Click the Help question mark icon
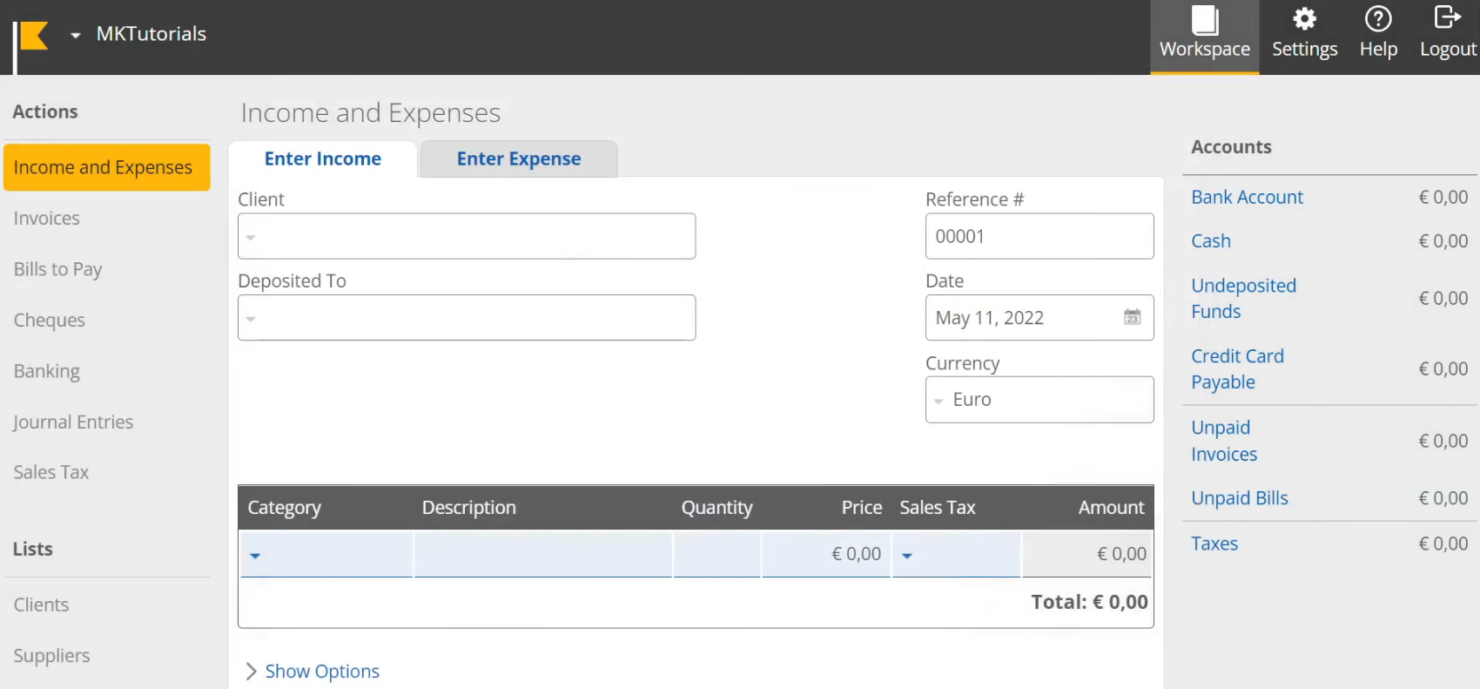The width and height of the screenshot is (1480, 689). (x=1378, y=33)
